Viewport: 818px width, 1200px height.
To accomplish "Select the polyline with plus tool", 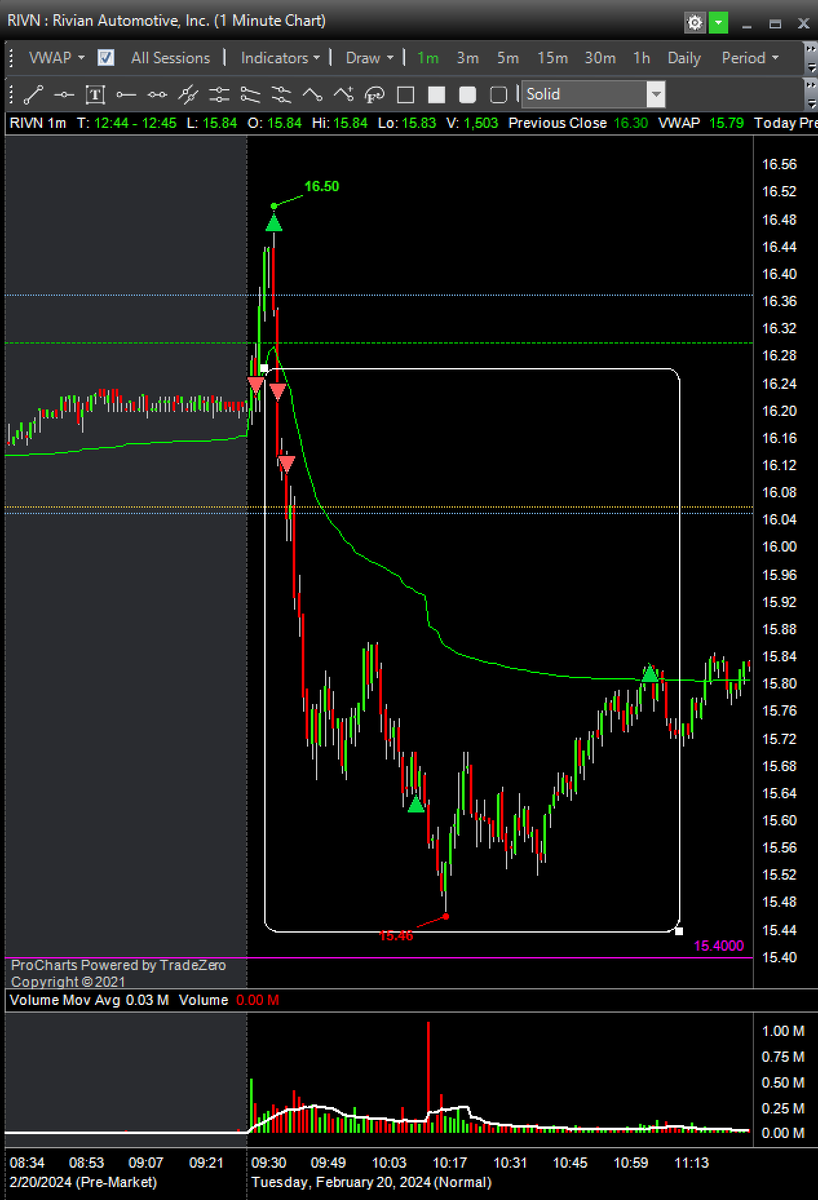I will [343, 95].
